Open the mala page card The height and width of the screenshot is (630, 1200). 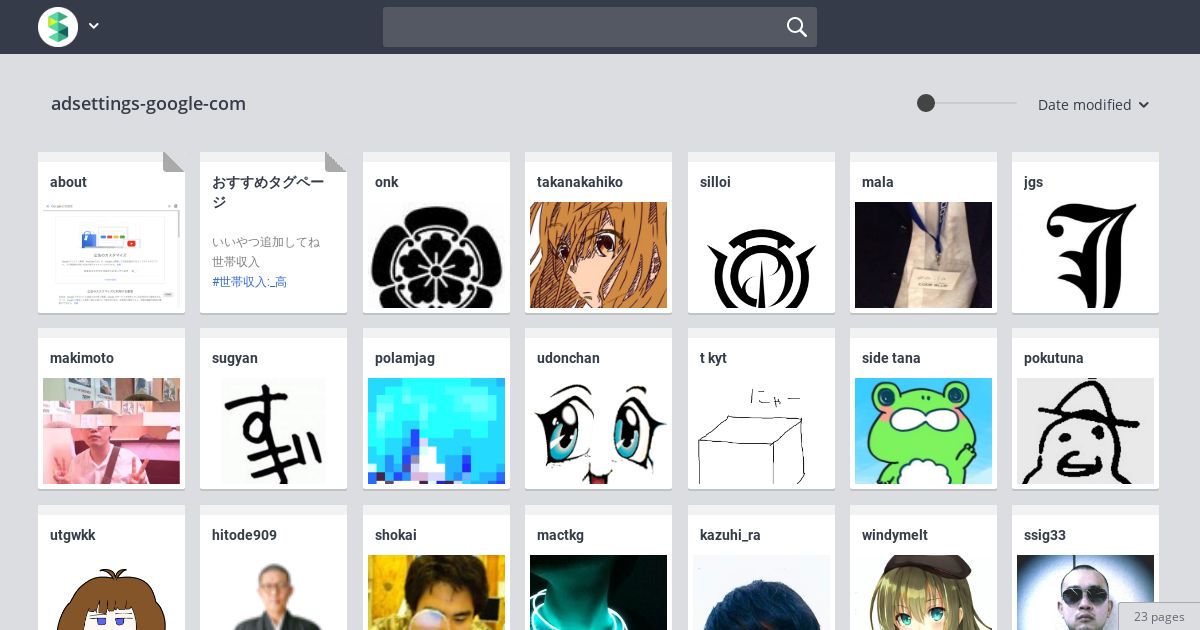(x=923, y=232)
